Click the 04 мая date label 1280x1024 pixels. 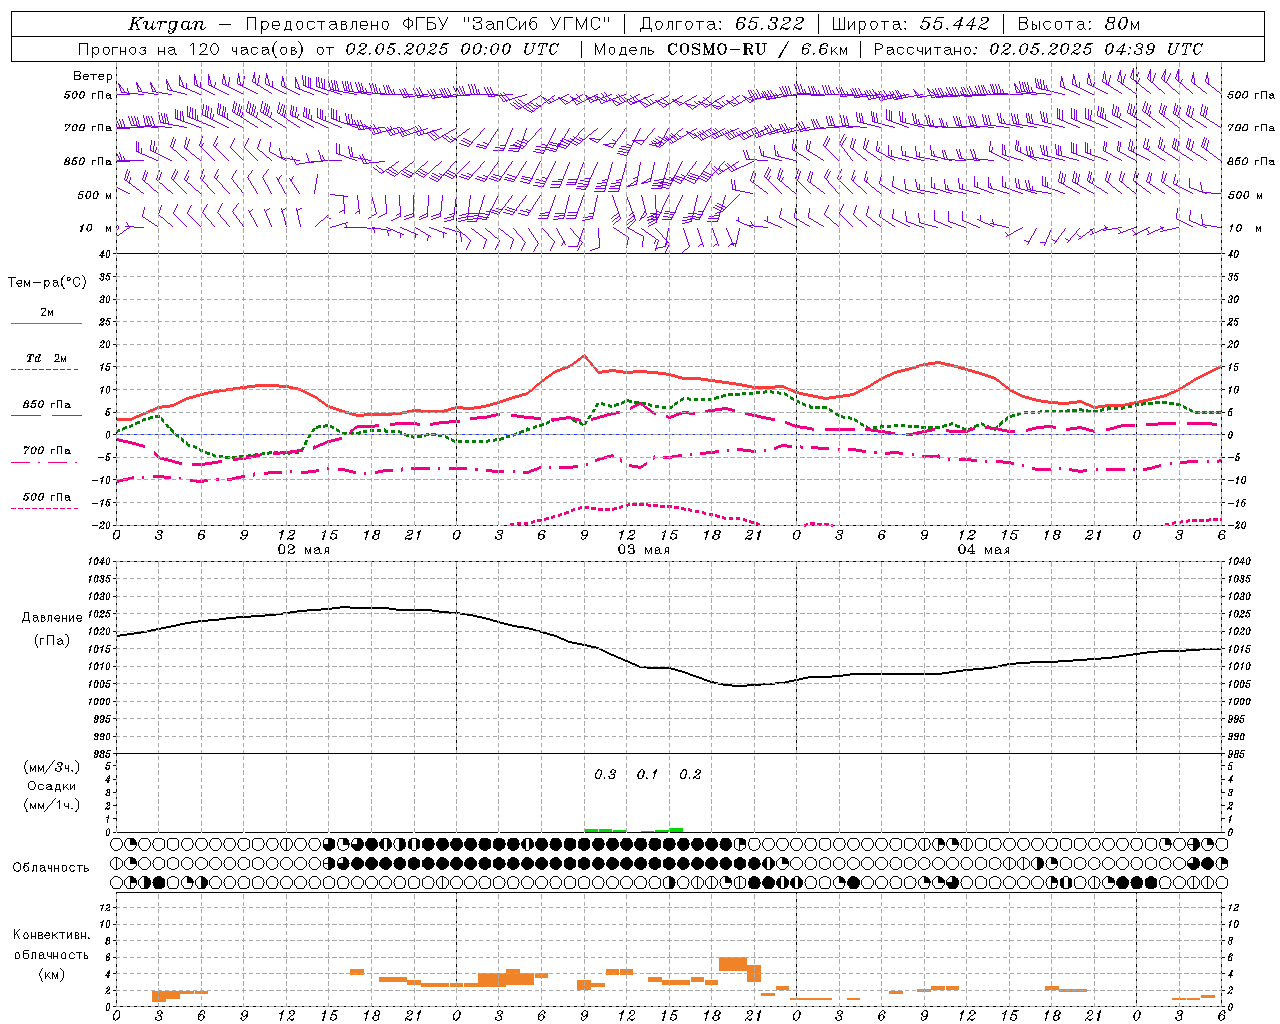[x=983, y=550]
